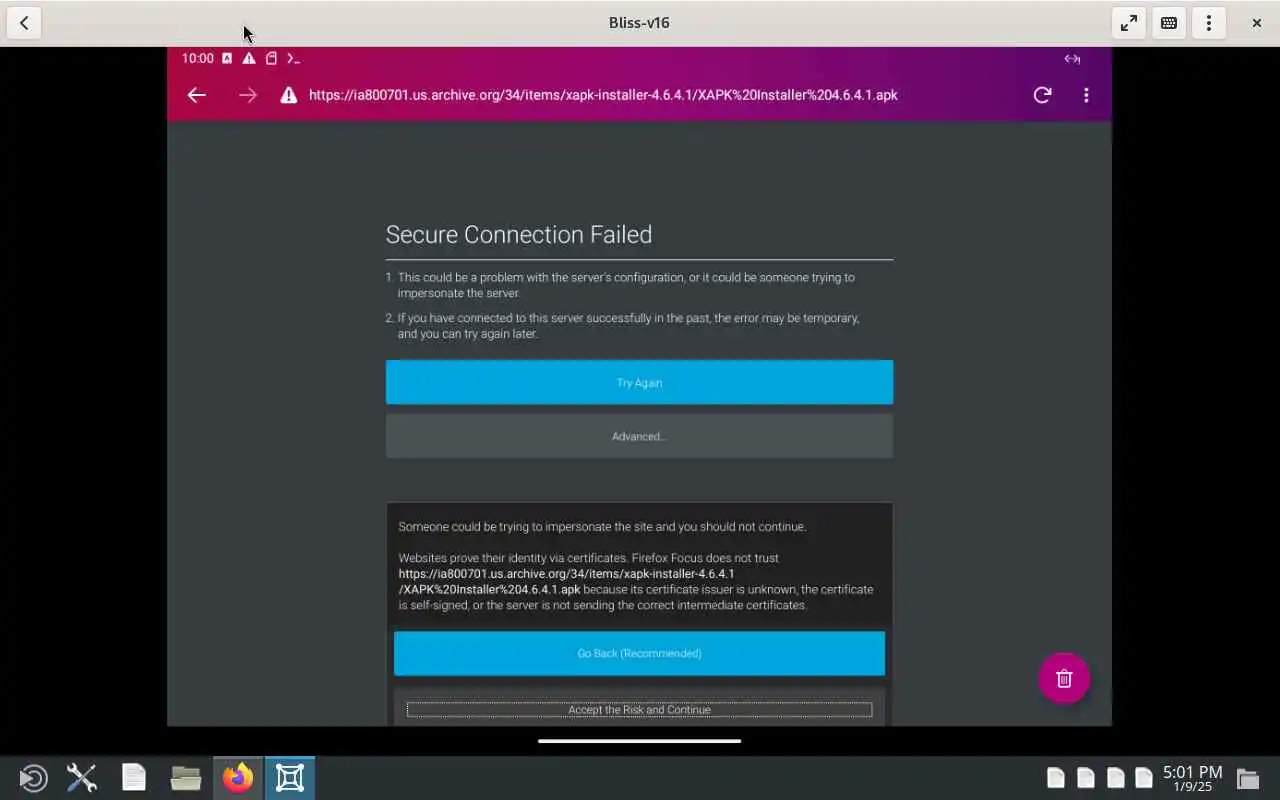Click the Android home gesture bar

639,741
